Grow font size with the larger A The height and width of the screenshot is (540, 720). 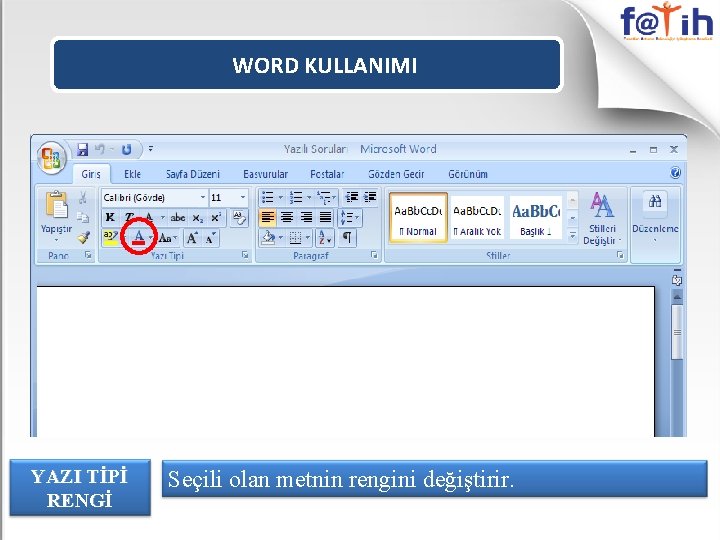point(192,238)
